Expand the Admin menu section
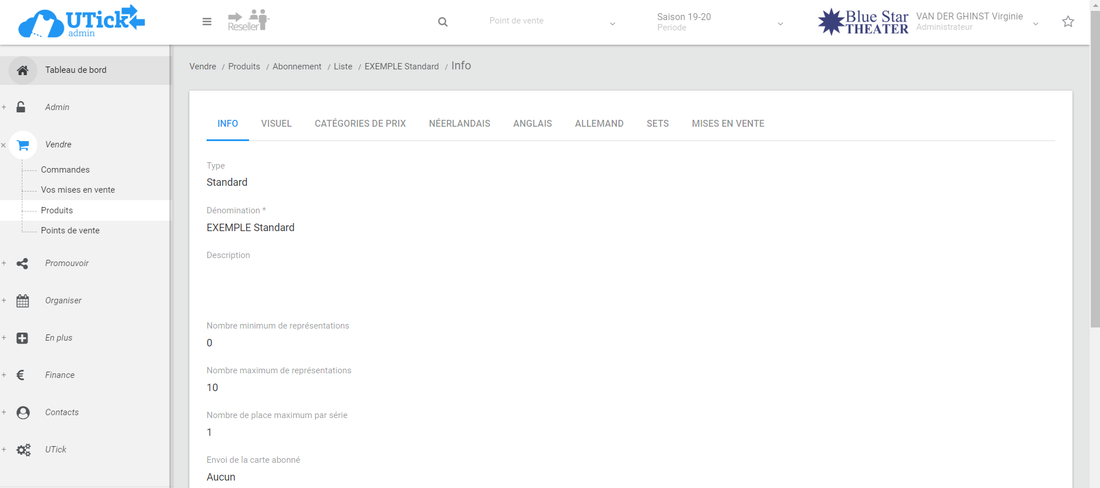The image size is (1100, 488). pos(4,107)
